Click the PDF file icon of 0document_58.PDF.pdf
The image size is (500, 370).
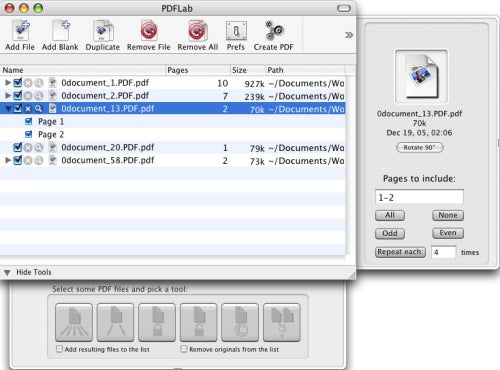53,160
